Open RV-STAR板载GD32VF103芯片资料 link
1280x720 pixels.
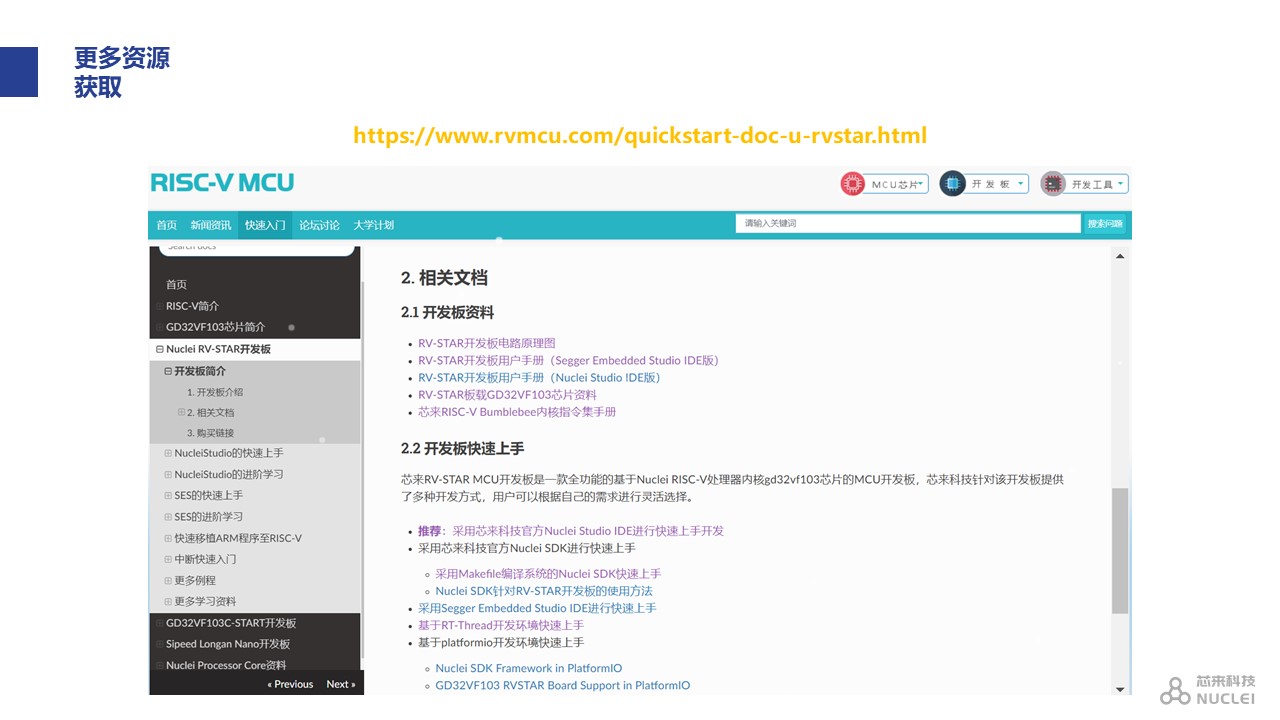pos(507,394)
